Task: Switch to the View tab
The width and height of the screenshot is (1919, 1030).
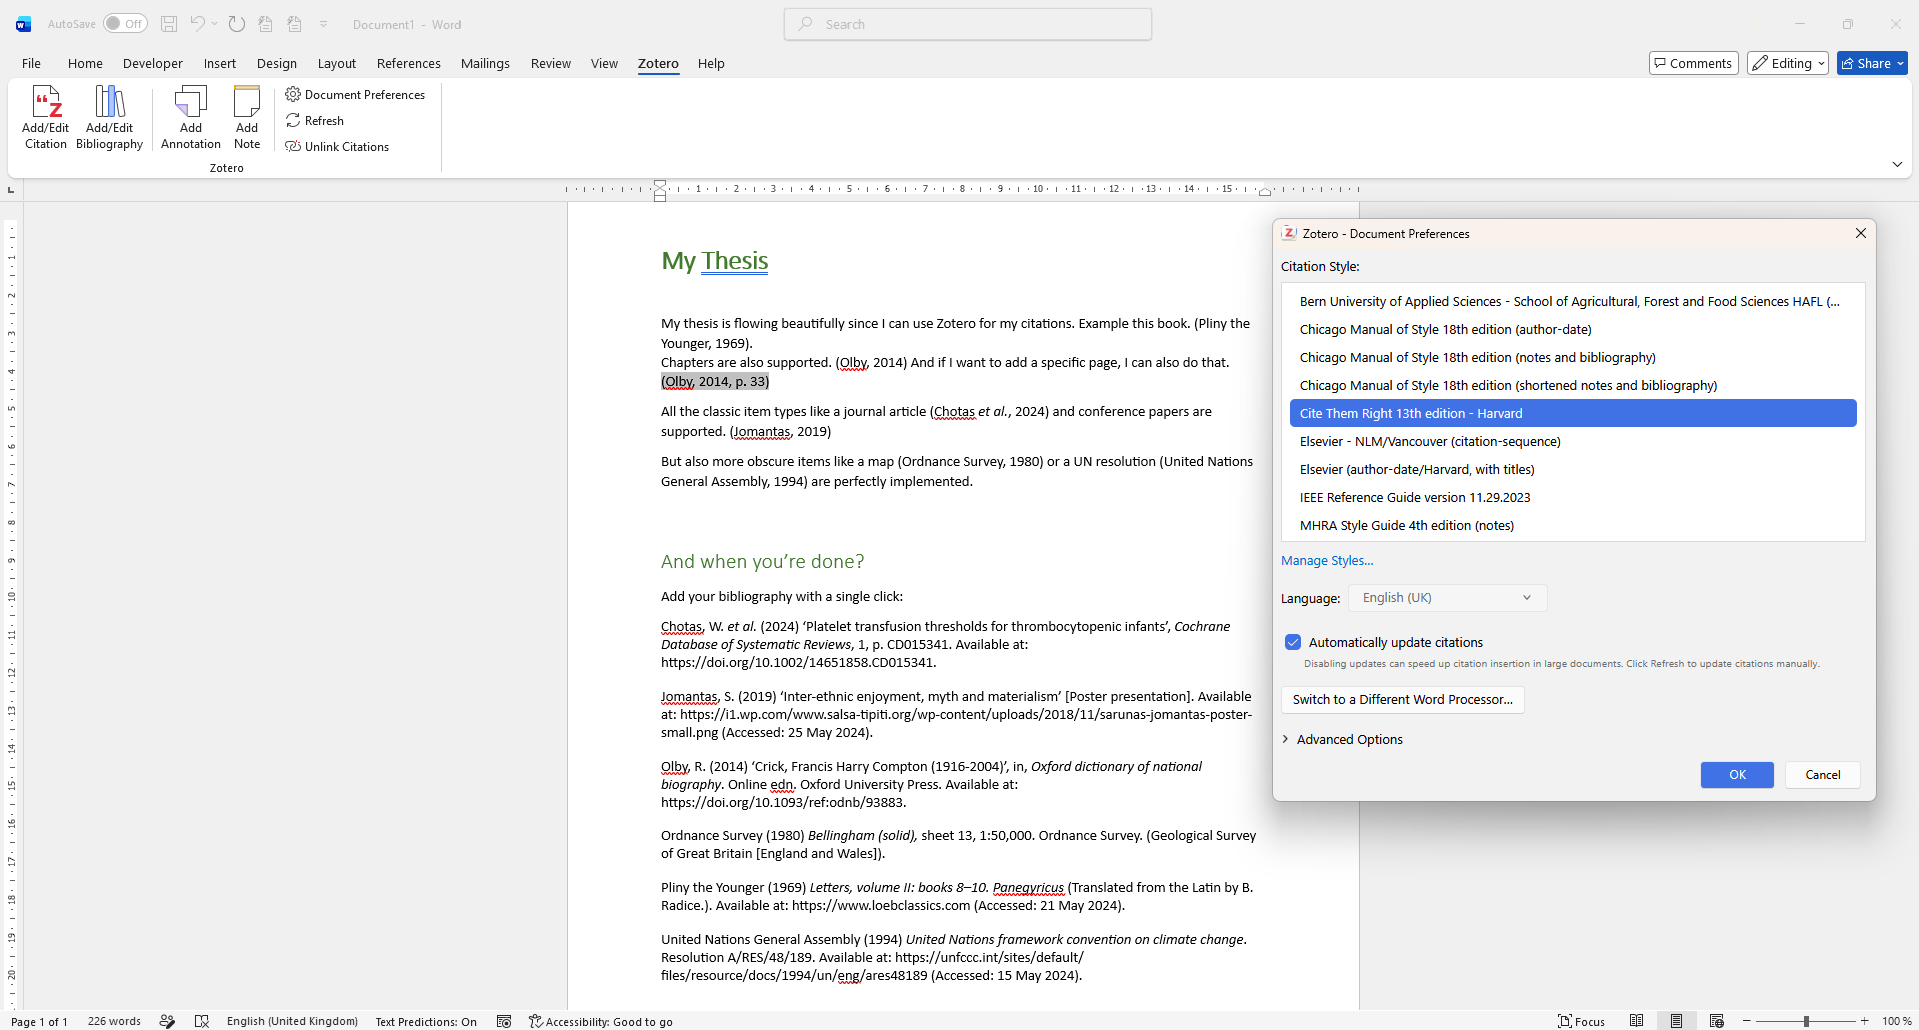Action: tap(604, 63)
